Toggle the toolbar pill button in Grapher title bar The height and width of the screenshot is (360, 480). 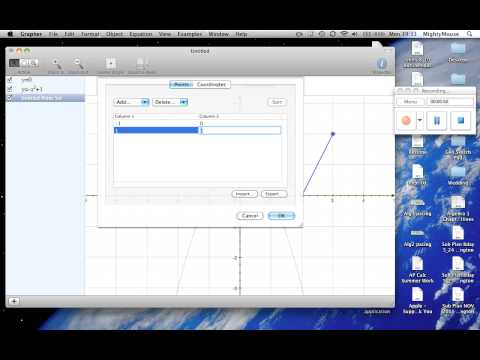coord(388,51)
